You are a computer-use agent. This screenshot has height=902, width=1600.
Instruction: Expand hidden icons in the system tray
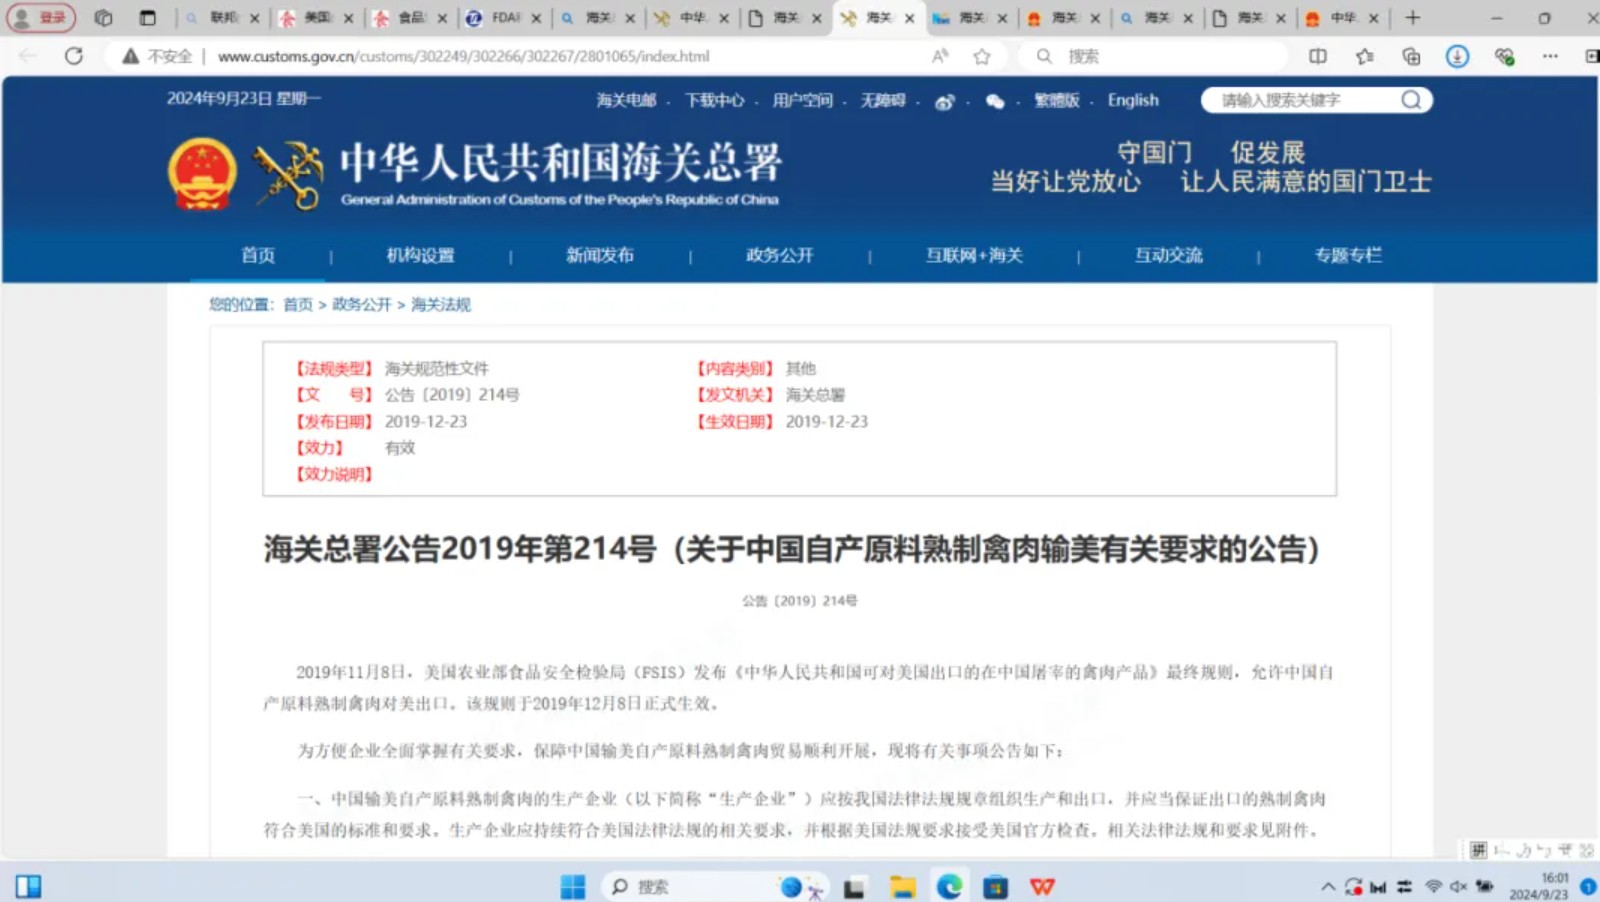point(1328,886)
